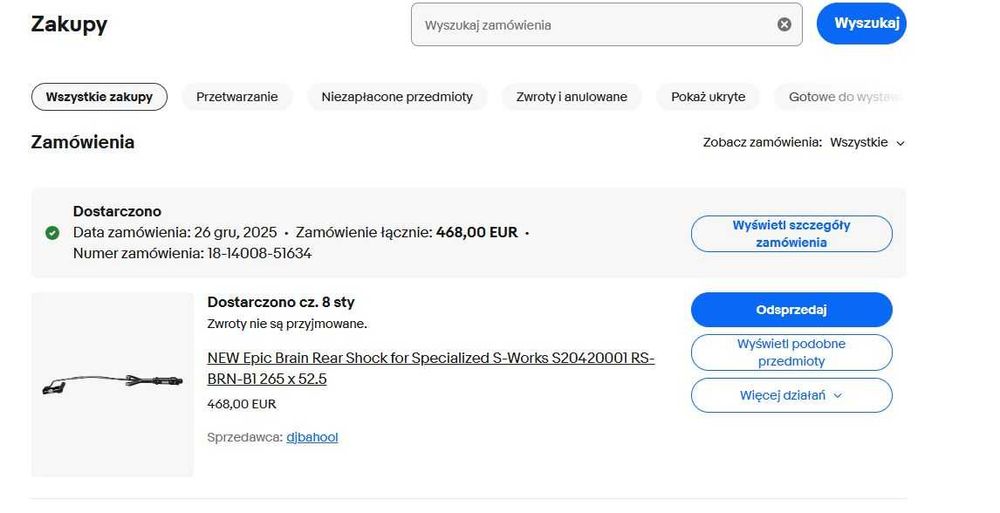The height and width of the screenshot is (513, 1000).
Task: Select the Wszystkie zakupy filter
Action: [x=99, y=97]
